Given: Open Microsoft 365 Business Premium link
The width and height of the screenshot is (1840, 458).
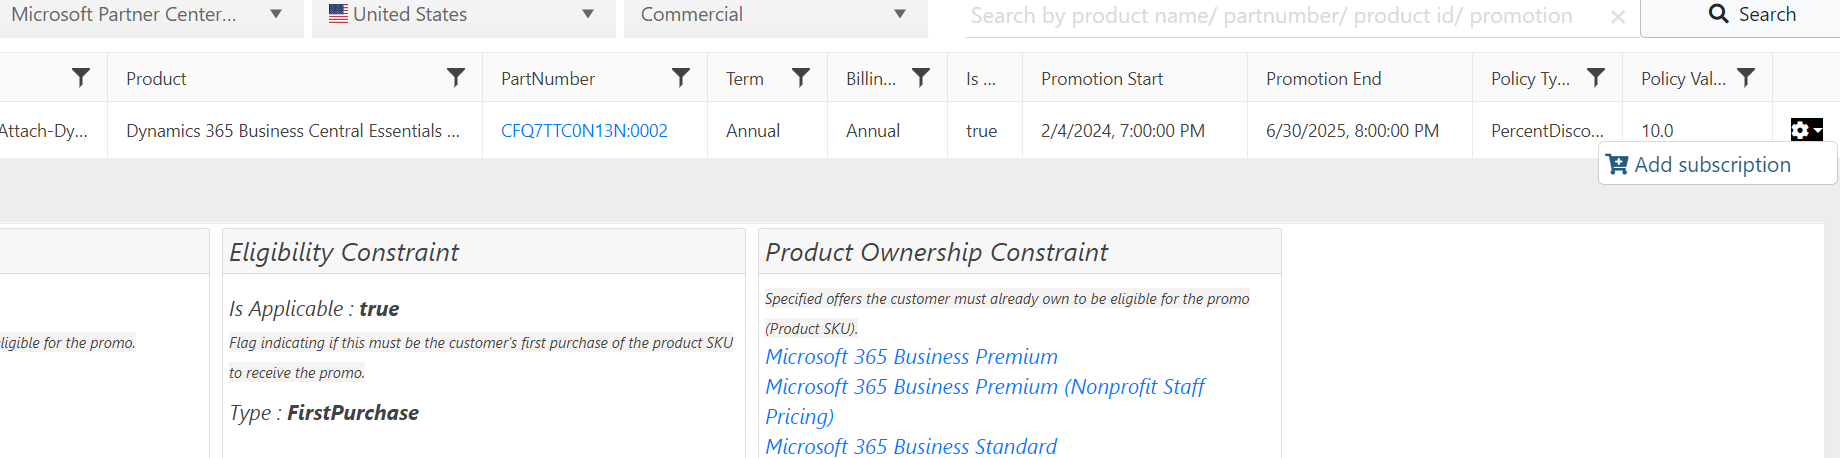Looking at the screenshot, I should pyautogui.click(x=911, y=357).
